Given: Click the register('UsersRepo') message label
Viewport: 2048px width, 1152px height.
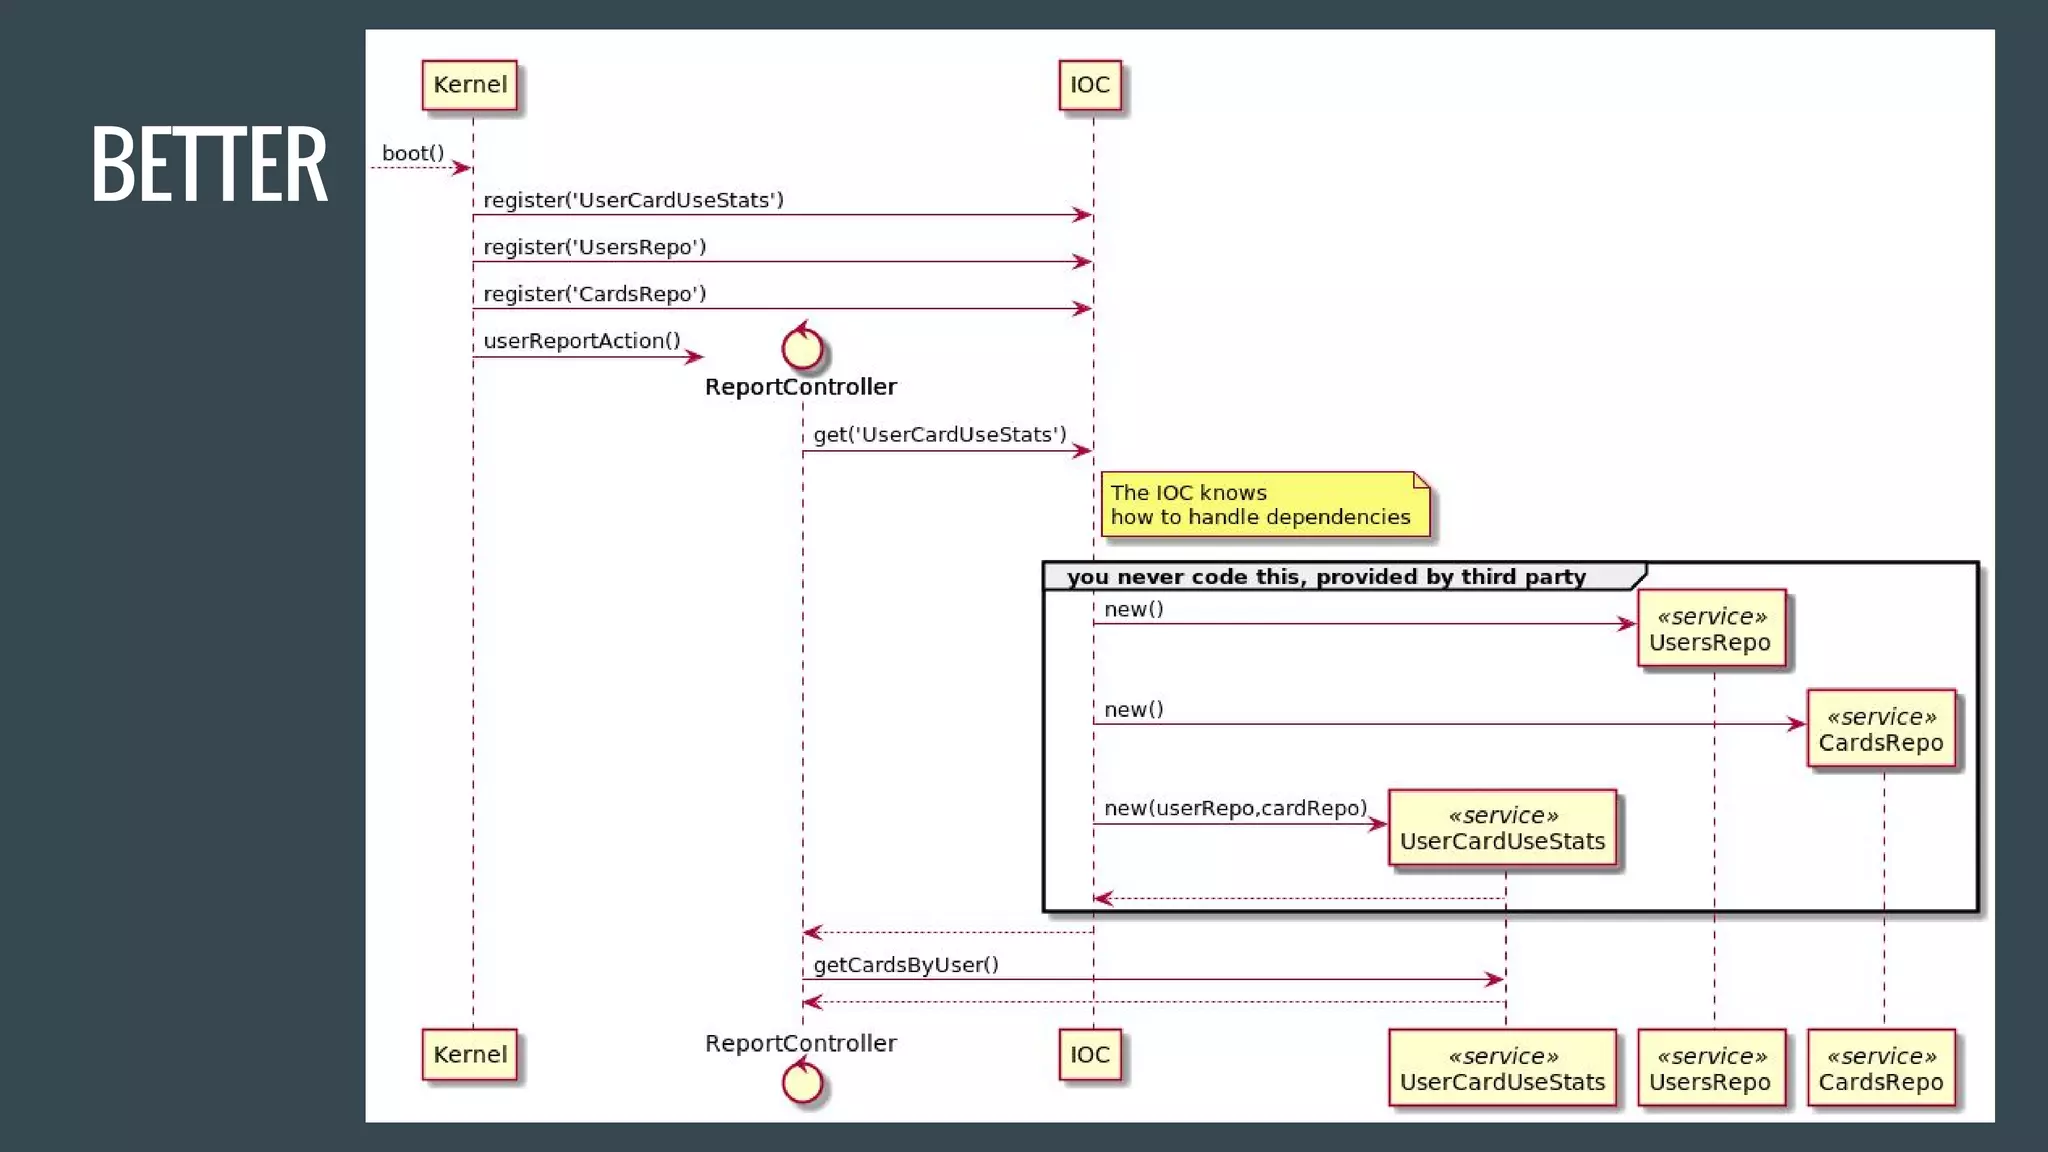Looking at the screenshot, I should pyautogui.click(x=594, y=247).
